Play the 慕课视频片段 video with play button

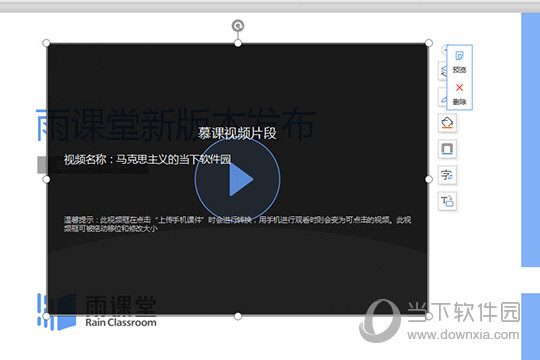[237, 179]
